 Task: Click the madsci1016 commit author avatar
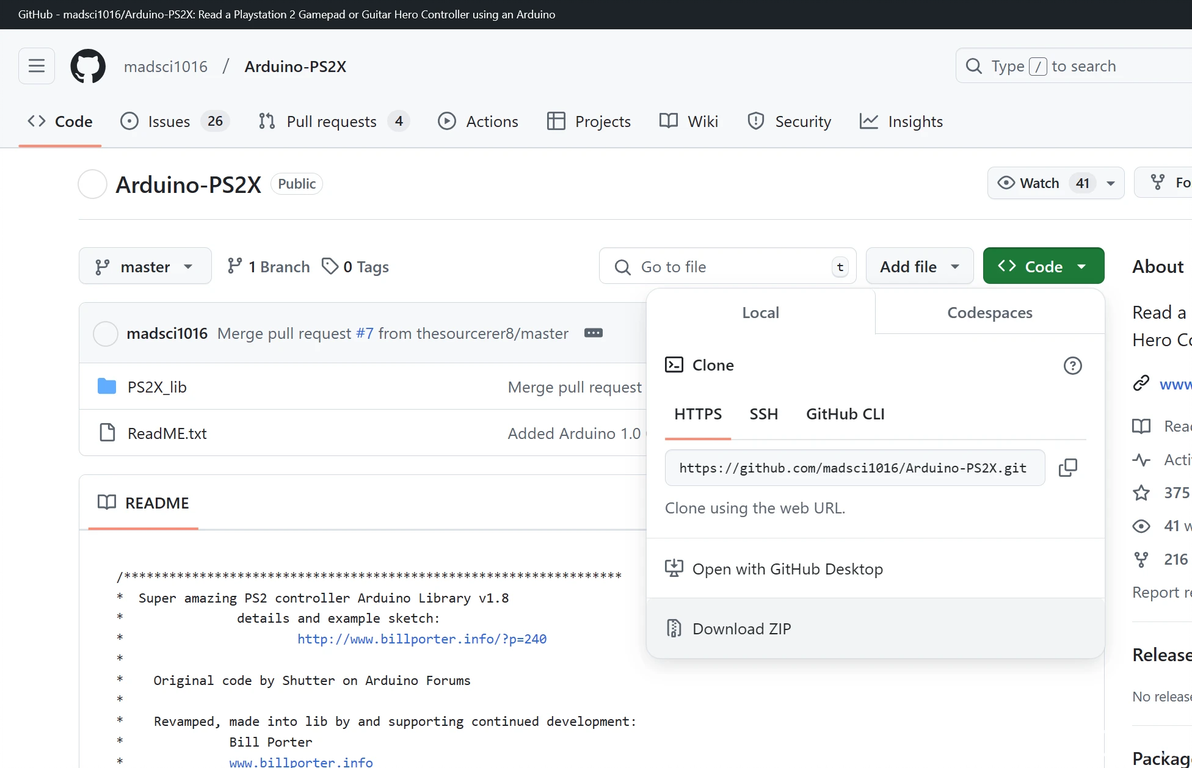click(105, 333)
